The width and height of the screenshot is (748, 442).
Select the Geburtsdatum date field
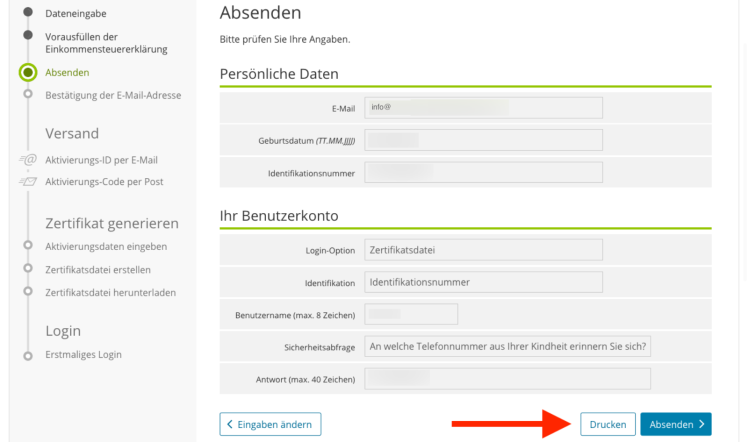click(x=484, y=140)
